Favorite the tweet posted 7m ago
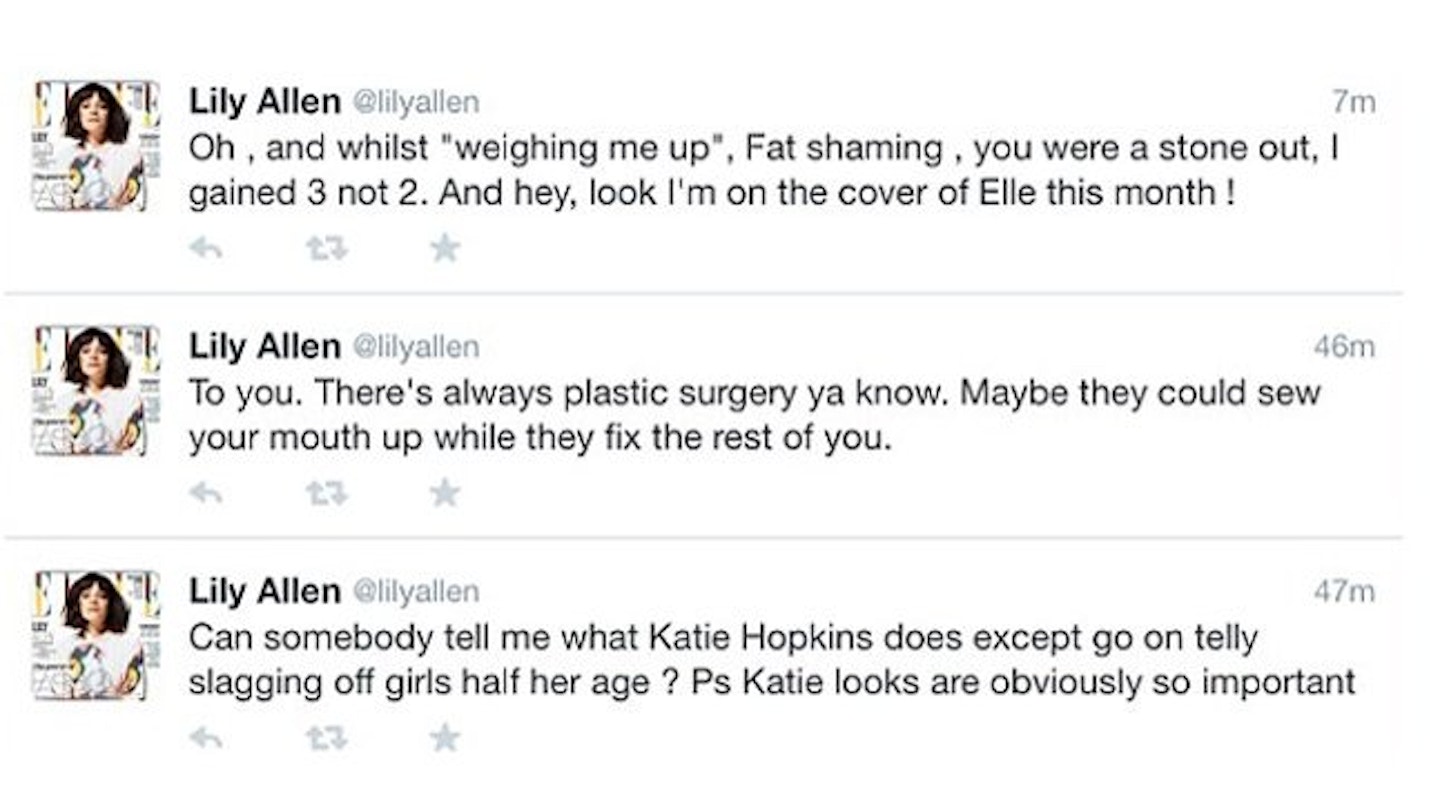The image size is (1440, 809). [x=444, y=247]
